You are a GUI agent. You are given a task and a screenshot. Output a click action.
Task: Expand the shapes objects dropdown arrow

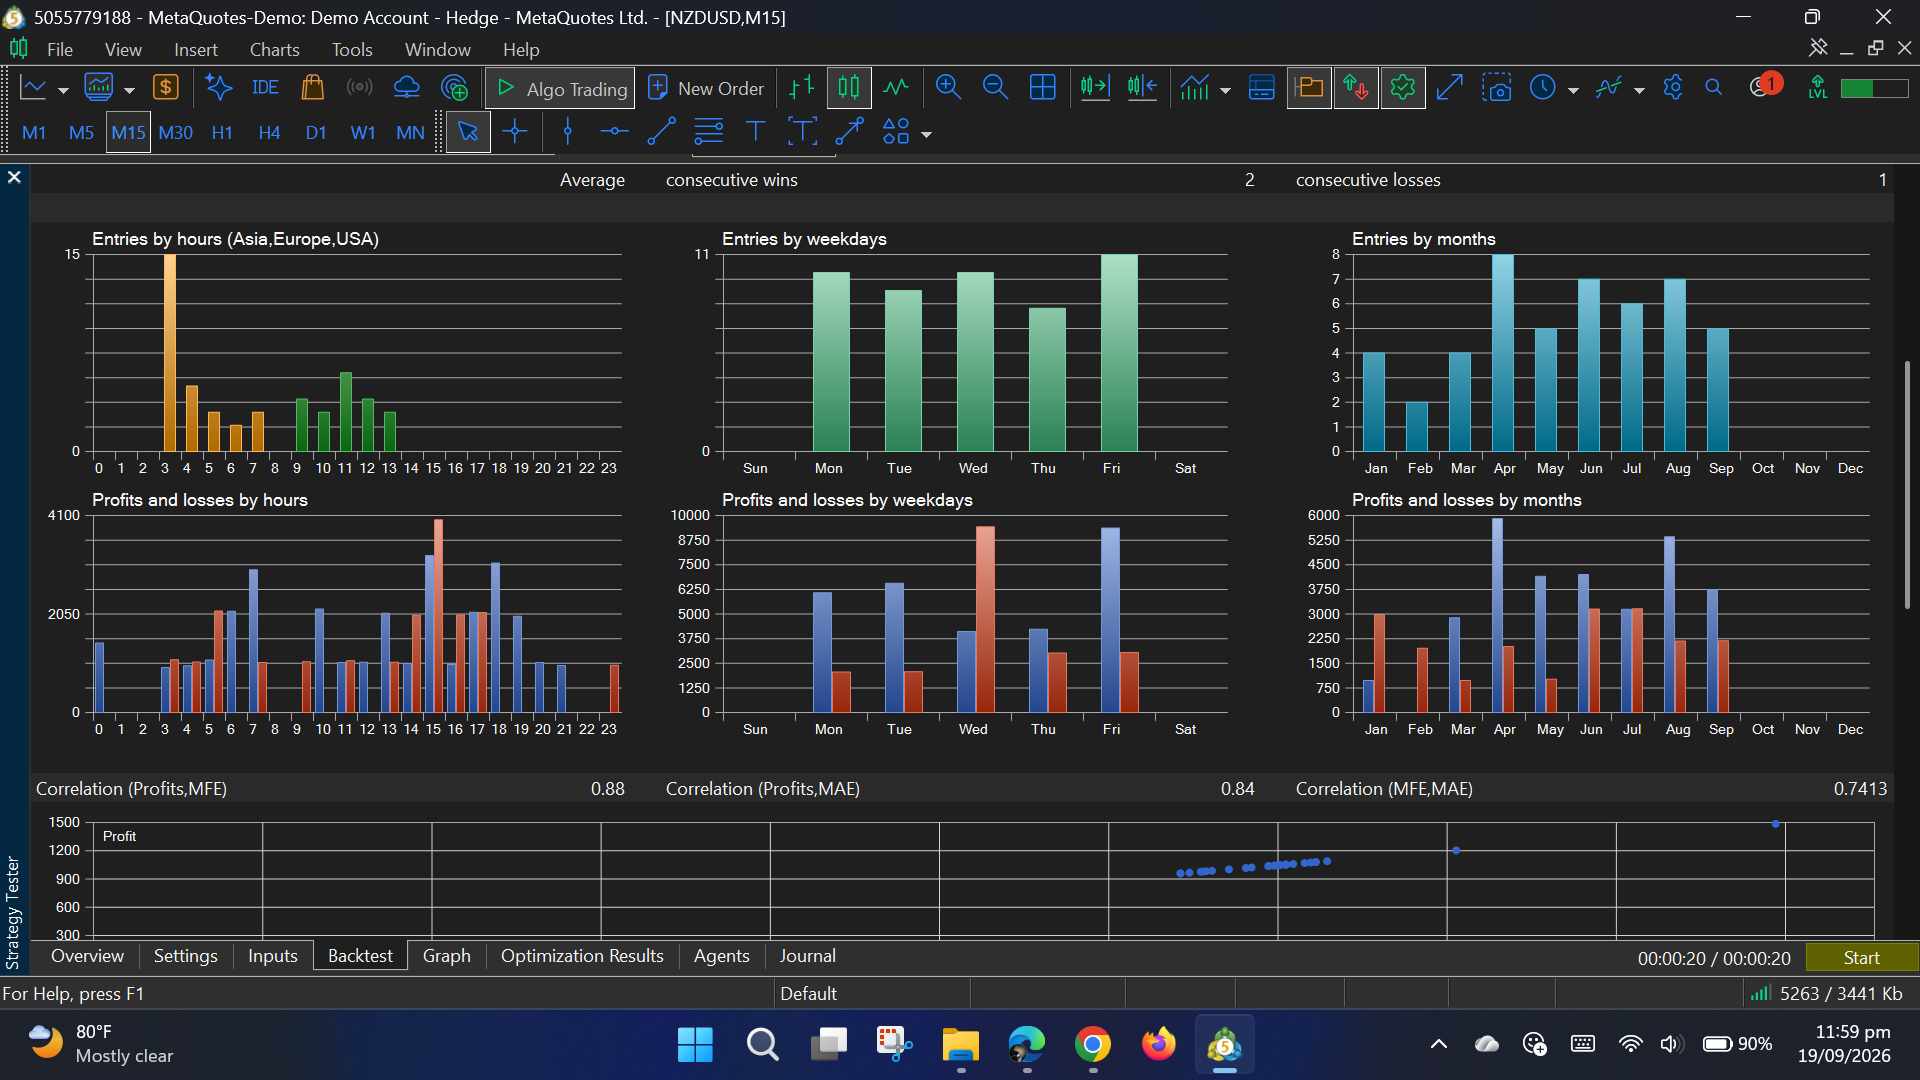[926, 134]
